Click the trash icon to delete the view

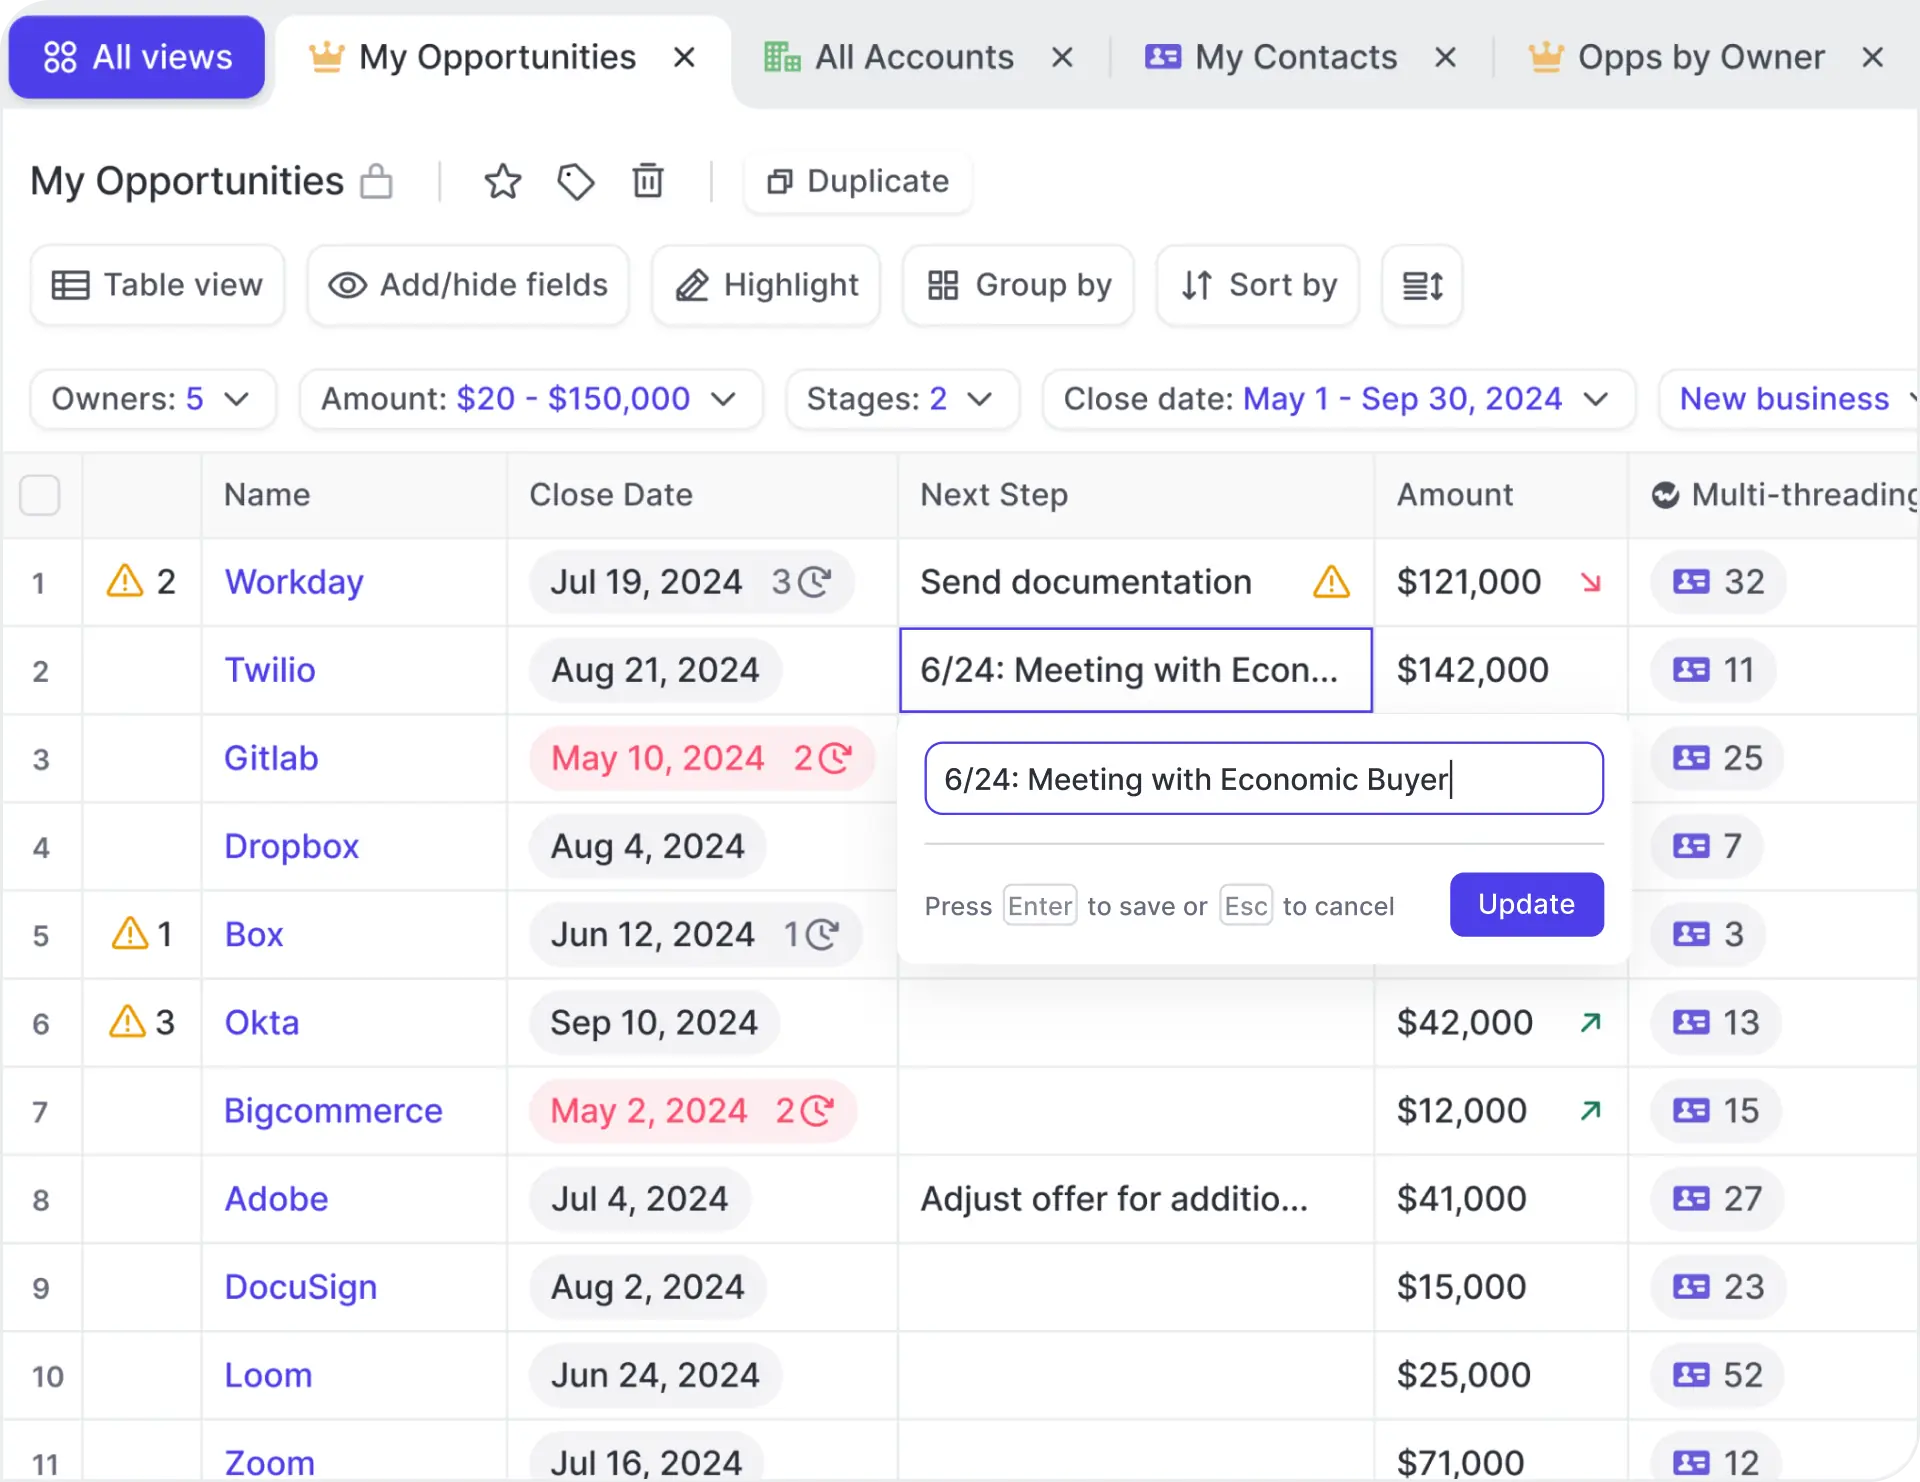[x=648, y=182]
